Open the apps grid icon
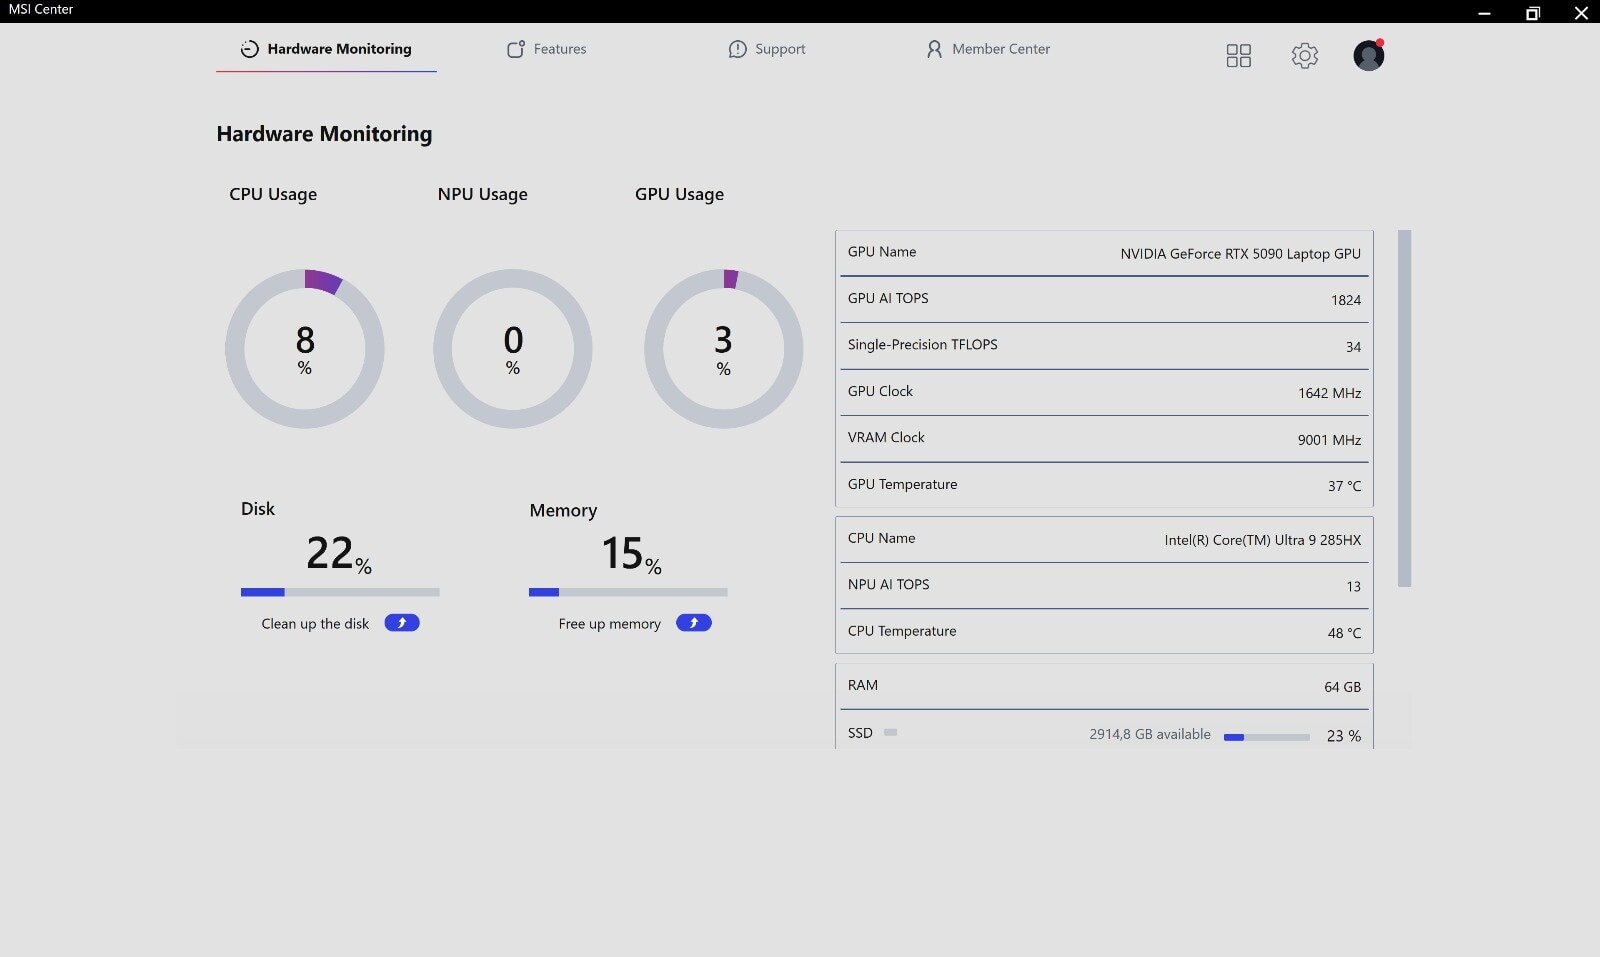The image size is (1600, 957). coord(1238,56)
